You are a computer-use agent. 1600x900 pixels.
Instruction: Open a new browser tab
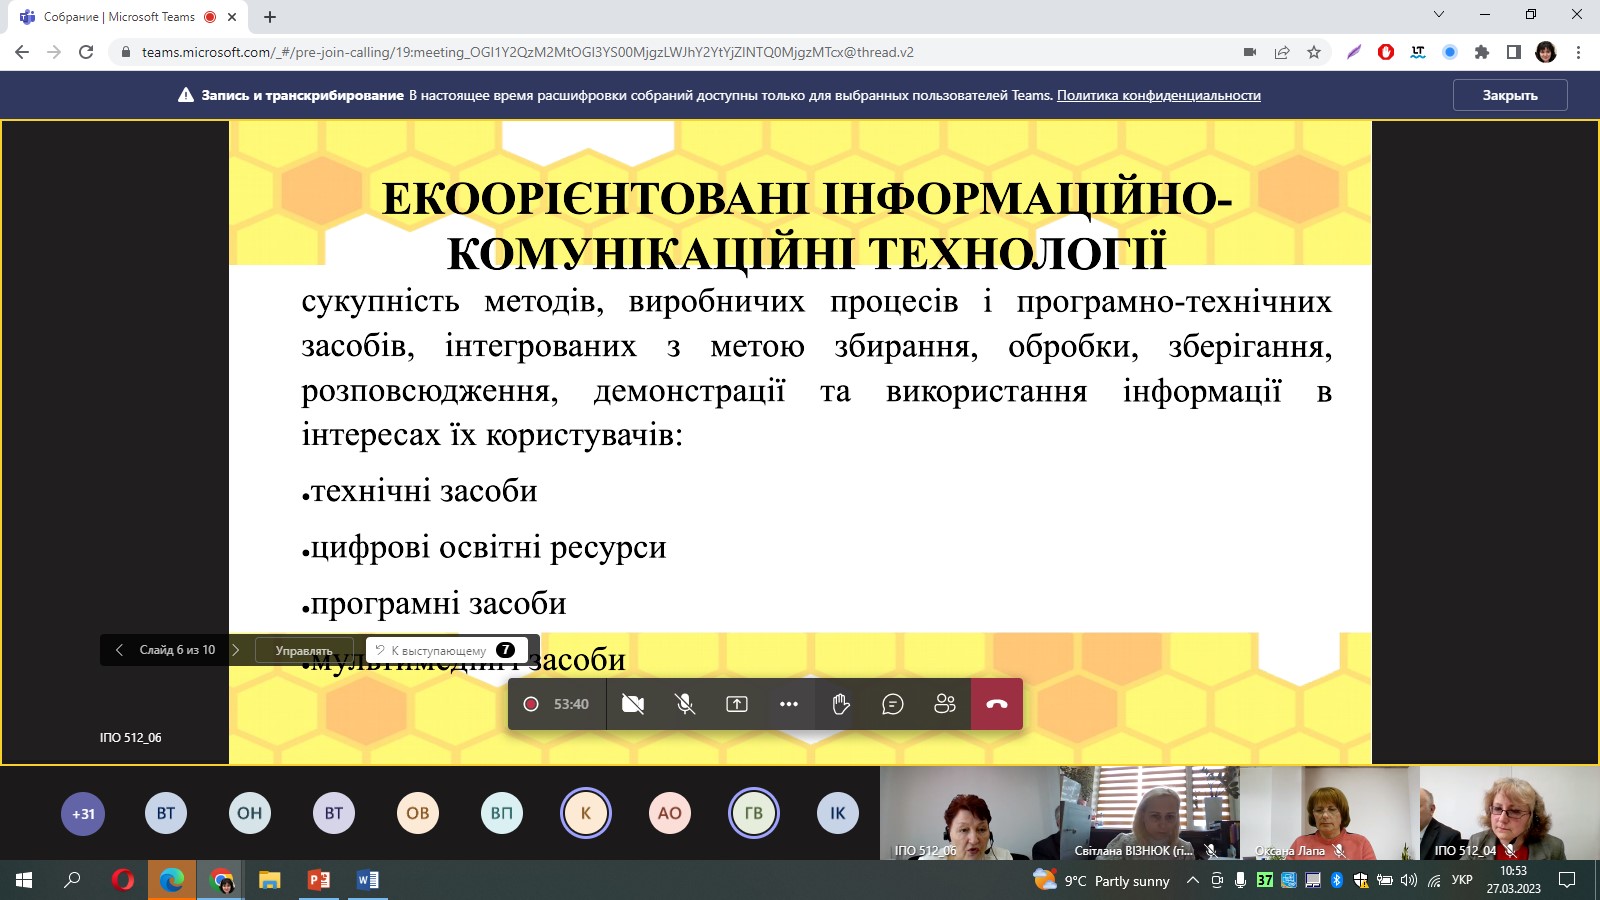point(270,17)
